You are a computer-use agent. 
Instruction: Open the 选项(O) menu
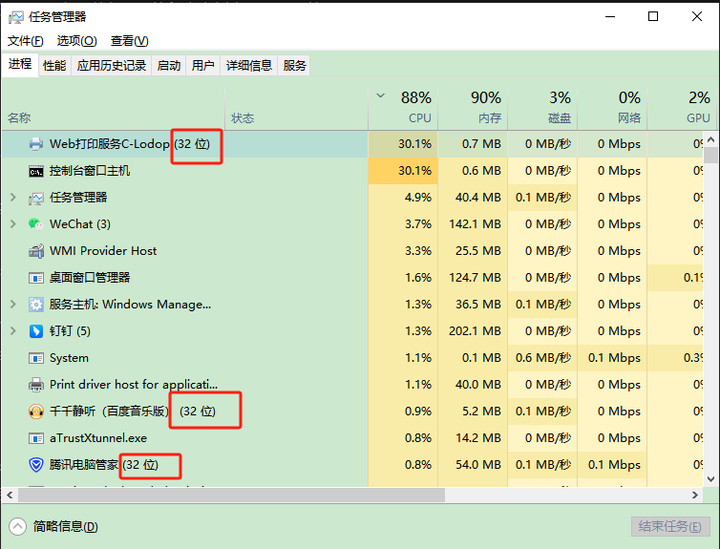coord(77,41)
